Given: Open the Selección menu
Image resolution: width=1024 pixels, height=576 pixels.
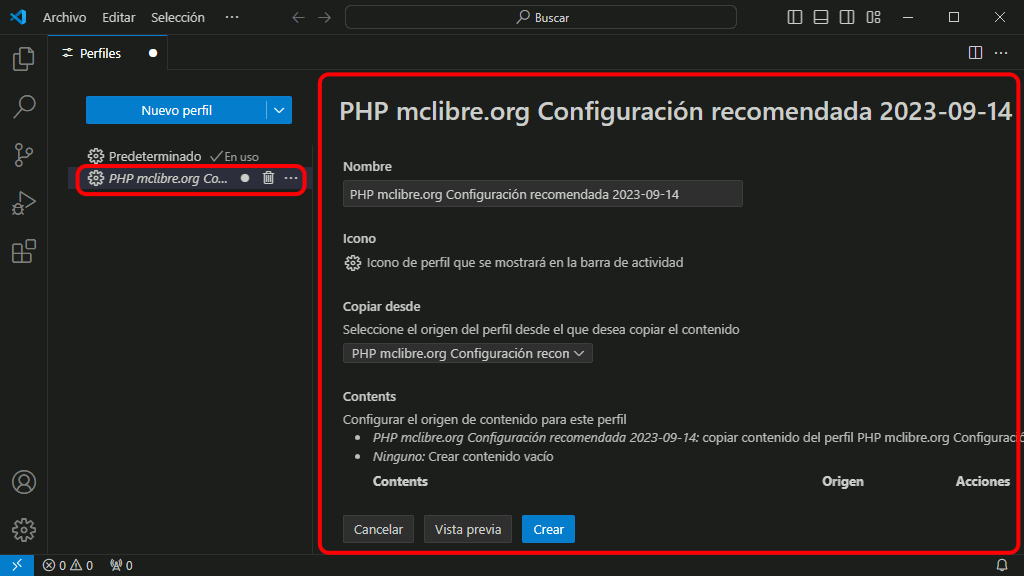Looking at the screenshot, I should 178,18.
